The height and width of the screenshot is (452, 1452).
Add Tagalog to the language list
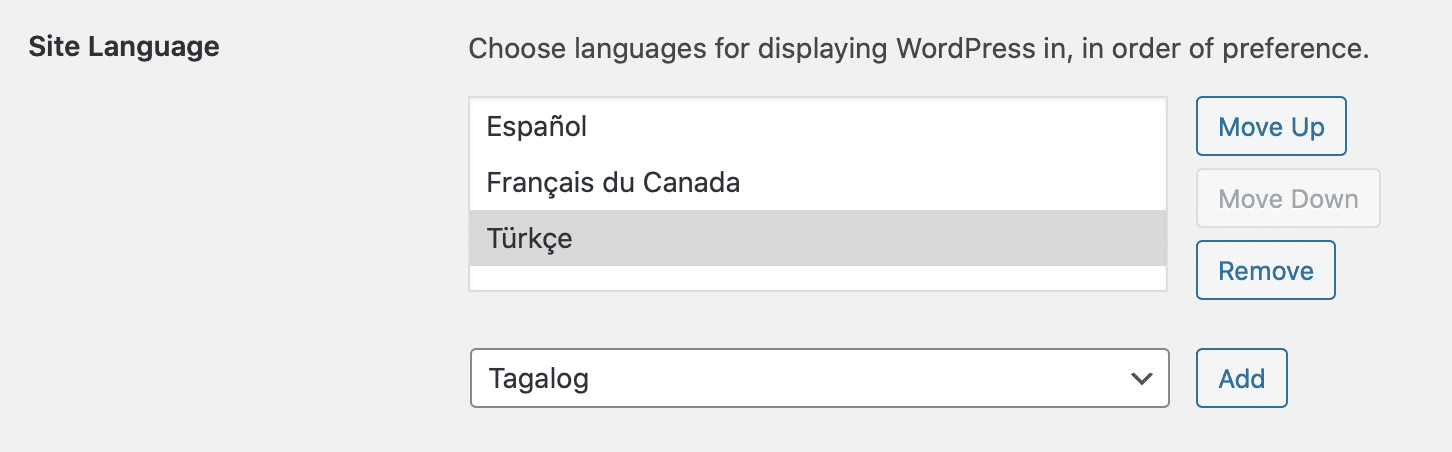[1241, 378]
